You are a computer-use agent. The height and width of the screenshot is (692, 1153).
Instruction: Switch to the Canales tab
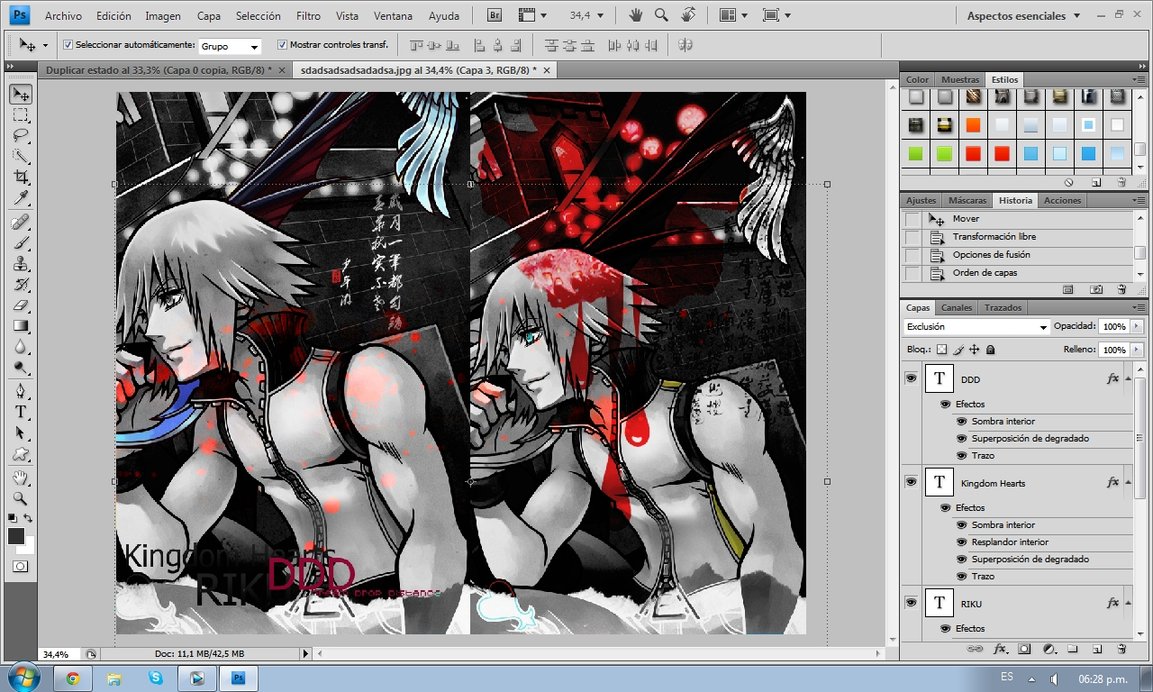[956, 308]
